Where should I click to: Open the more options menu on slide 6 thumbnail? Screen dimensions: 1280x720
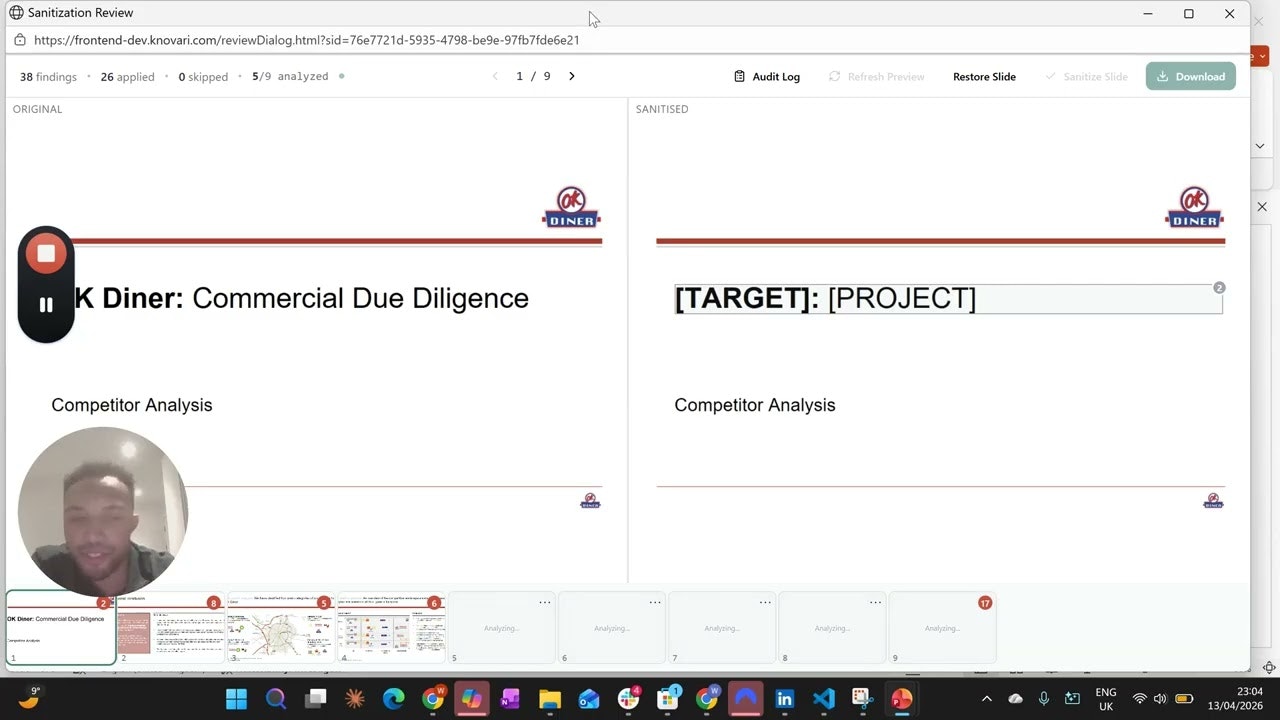pyautogui.click(x=655, y=602)
